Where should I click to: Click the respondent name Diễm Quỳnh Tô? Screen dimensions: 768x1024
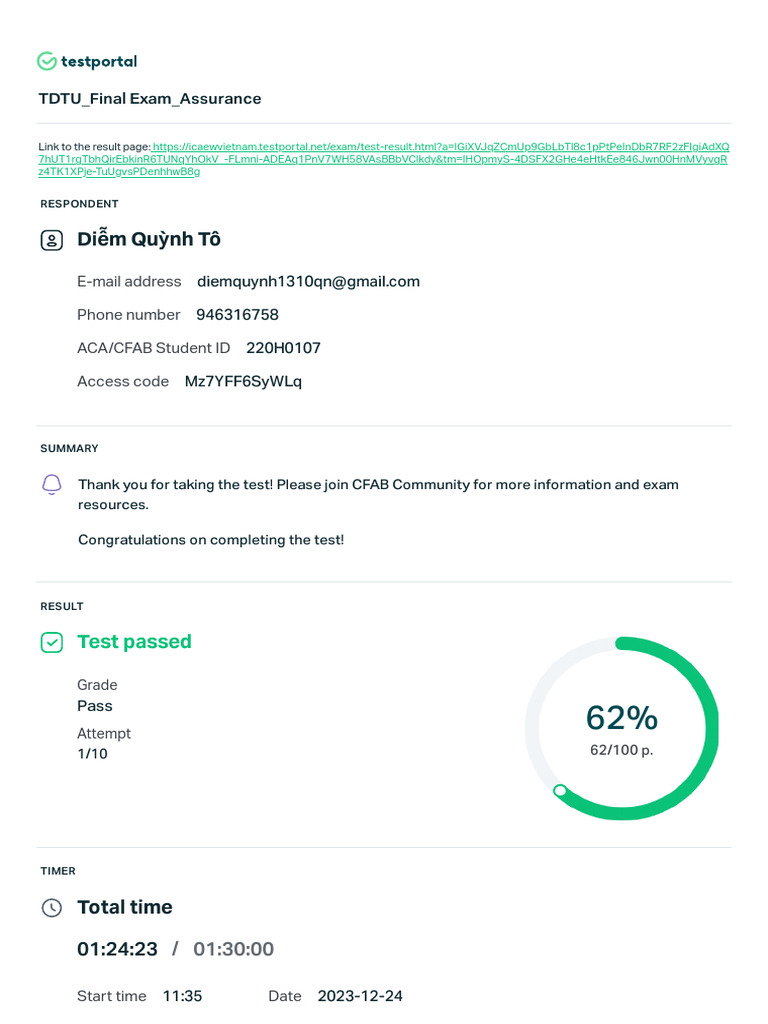coord(149,239)
